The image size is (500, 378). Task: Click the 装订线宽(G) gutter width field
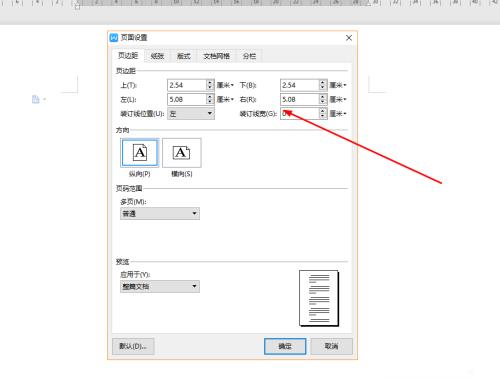299,114
